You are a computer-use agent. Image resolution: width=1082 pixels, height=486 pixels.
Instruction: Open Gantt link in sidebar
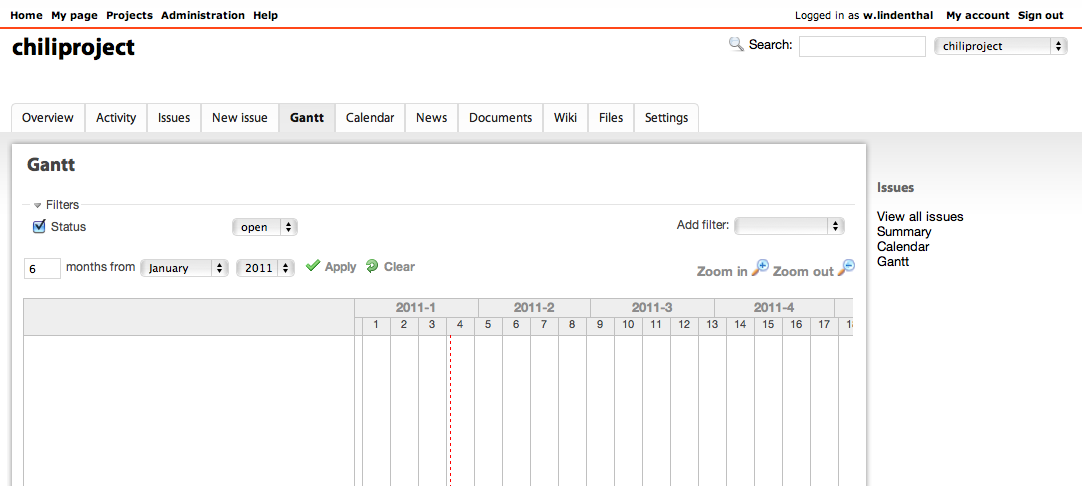893,262
